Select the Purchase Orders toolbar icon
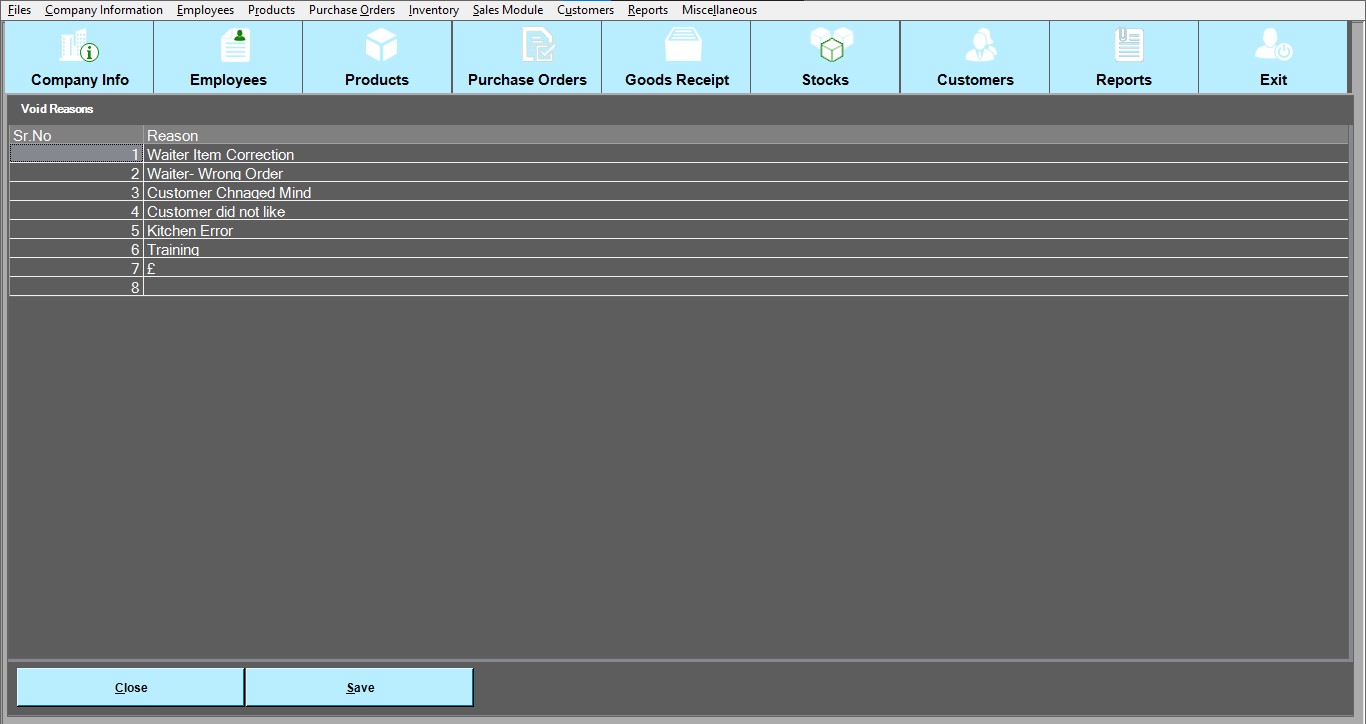 coord(536,46)
